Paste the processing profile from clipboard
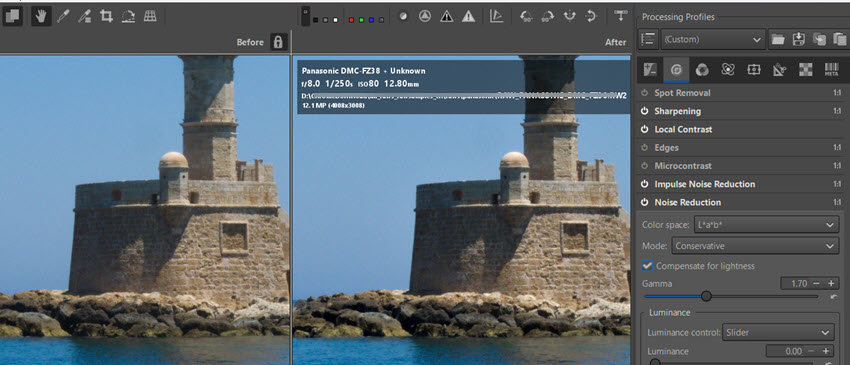The image size is (850, 365). pyautogui.click(x=840, y=39)
